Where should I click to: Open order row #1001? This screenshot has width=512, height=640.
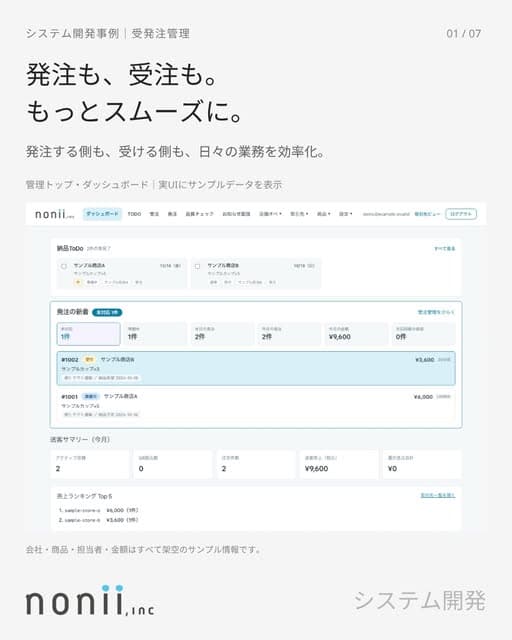(256, 405)
